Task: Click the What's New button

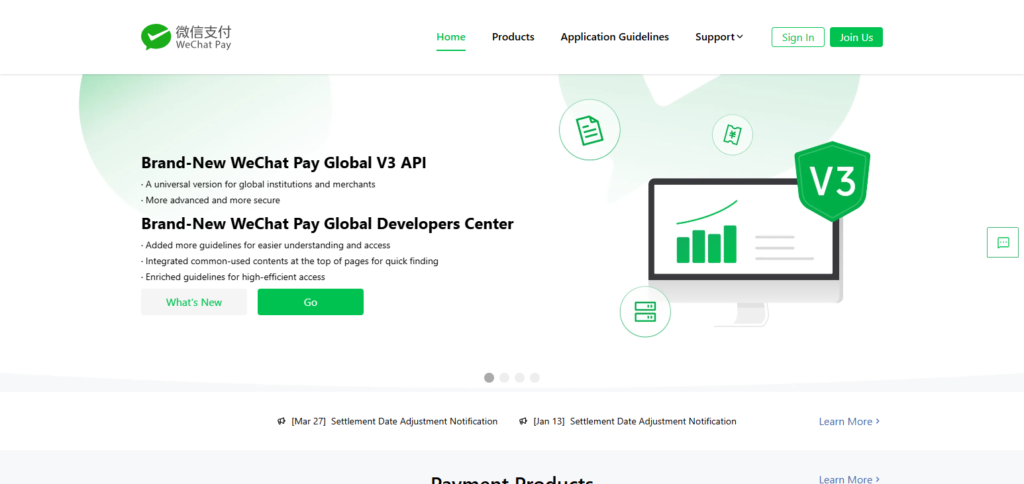Action: (x=194, y=302)
